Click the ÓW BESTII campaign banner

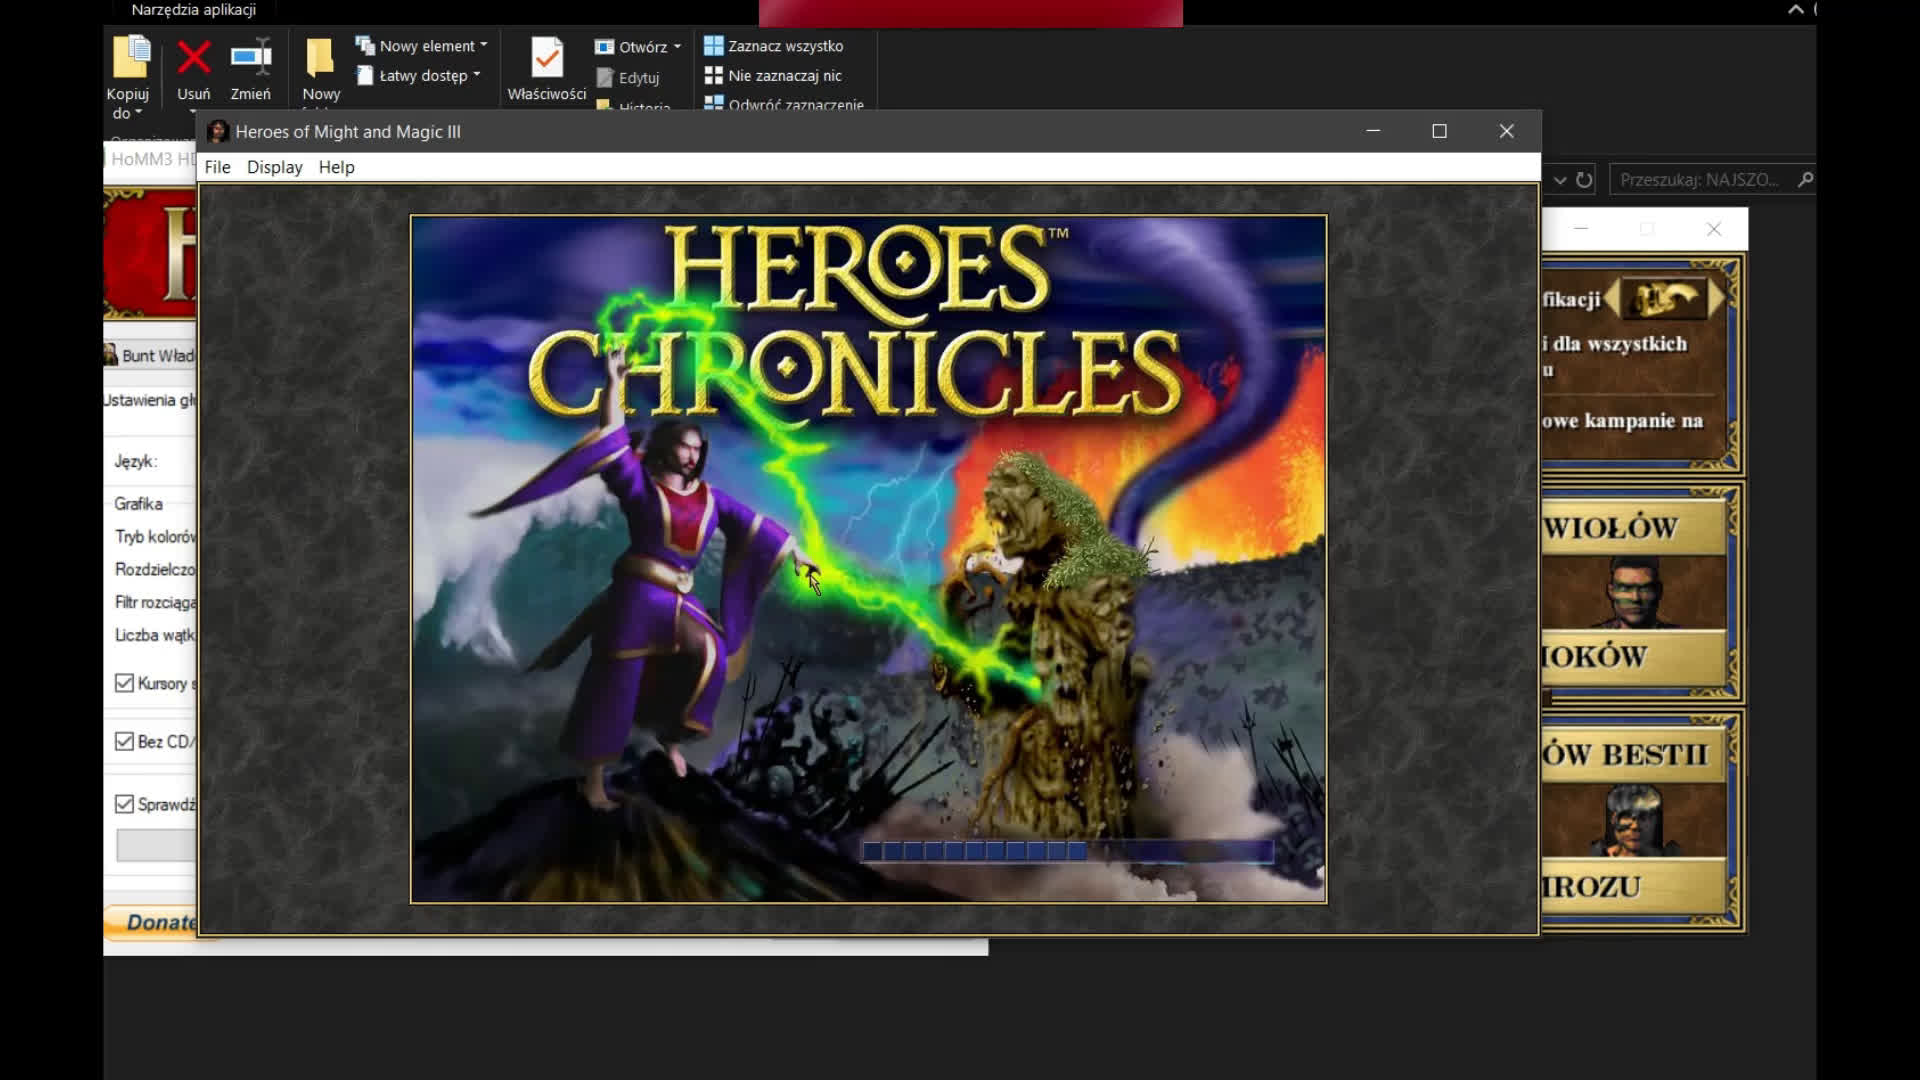pos(1633,754)
